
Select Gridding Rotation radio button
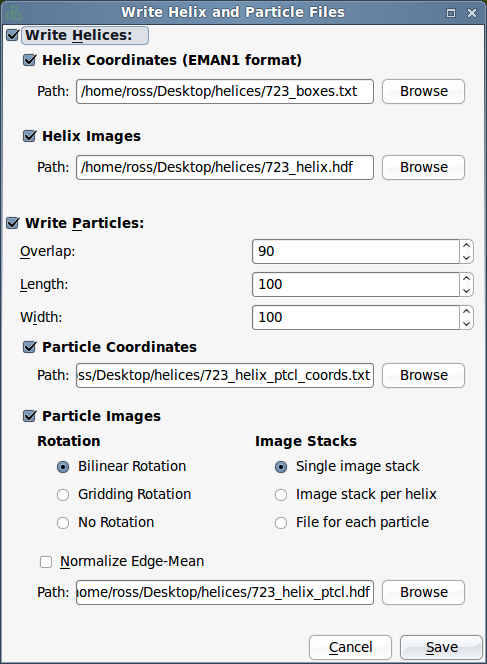(63, 495)
